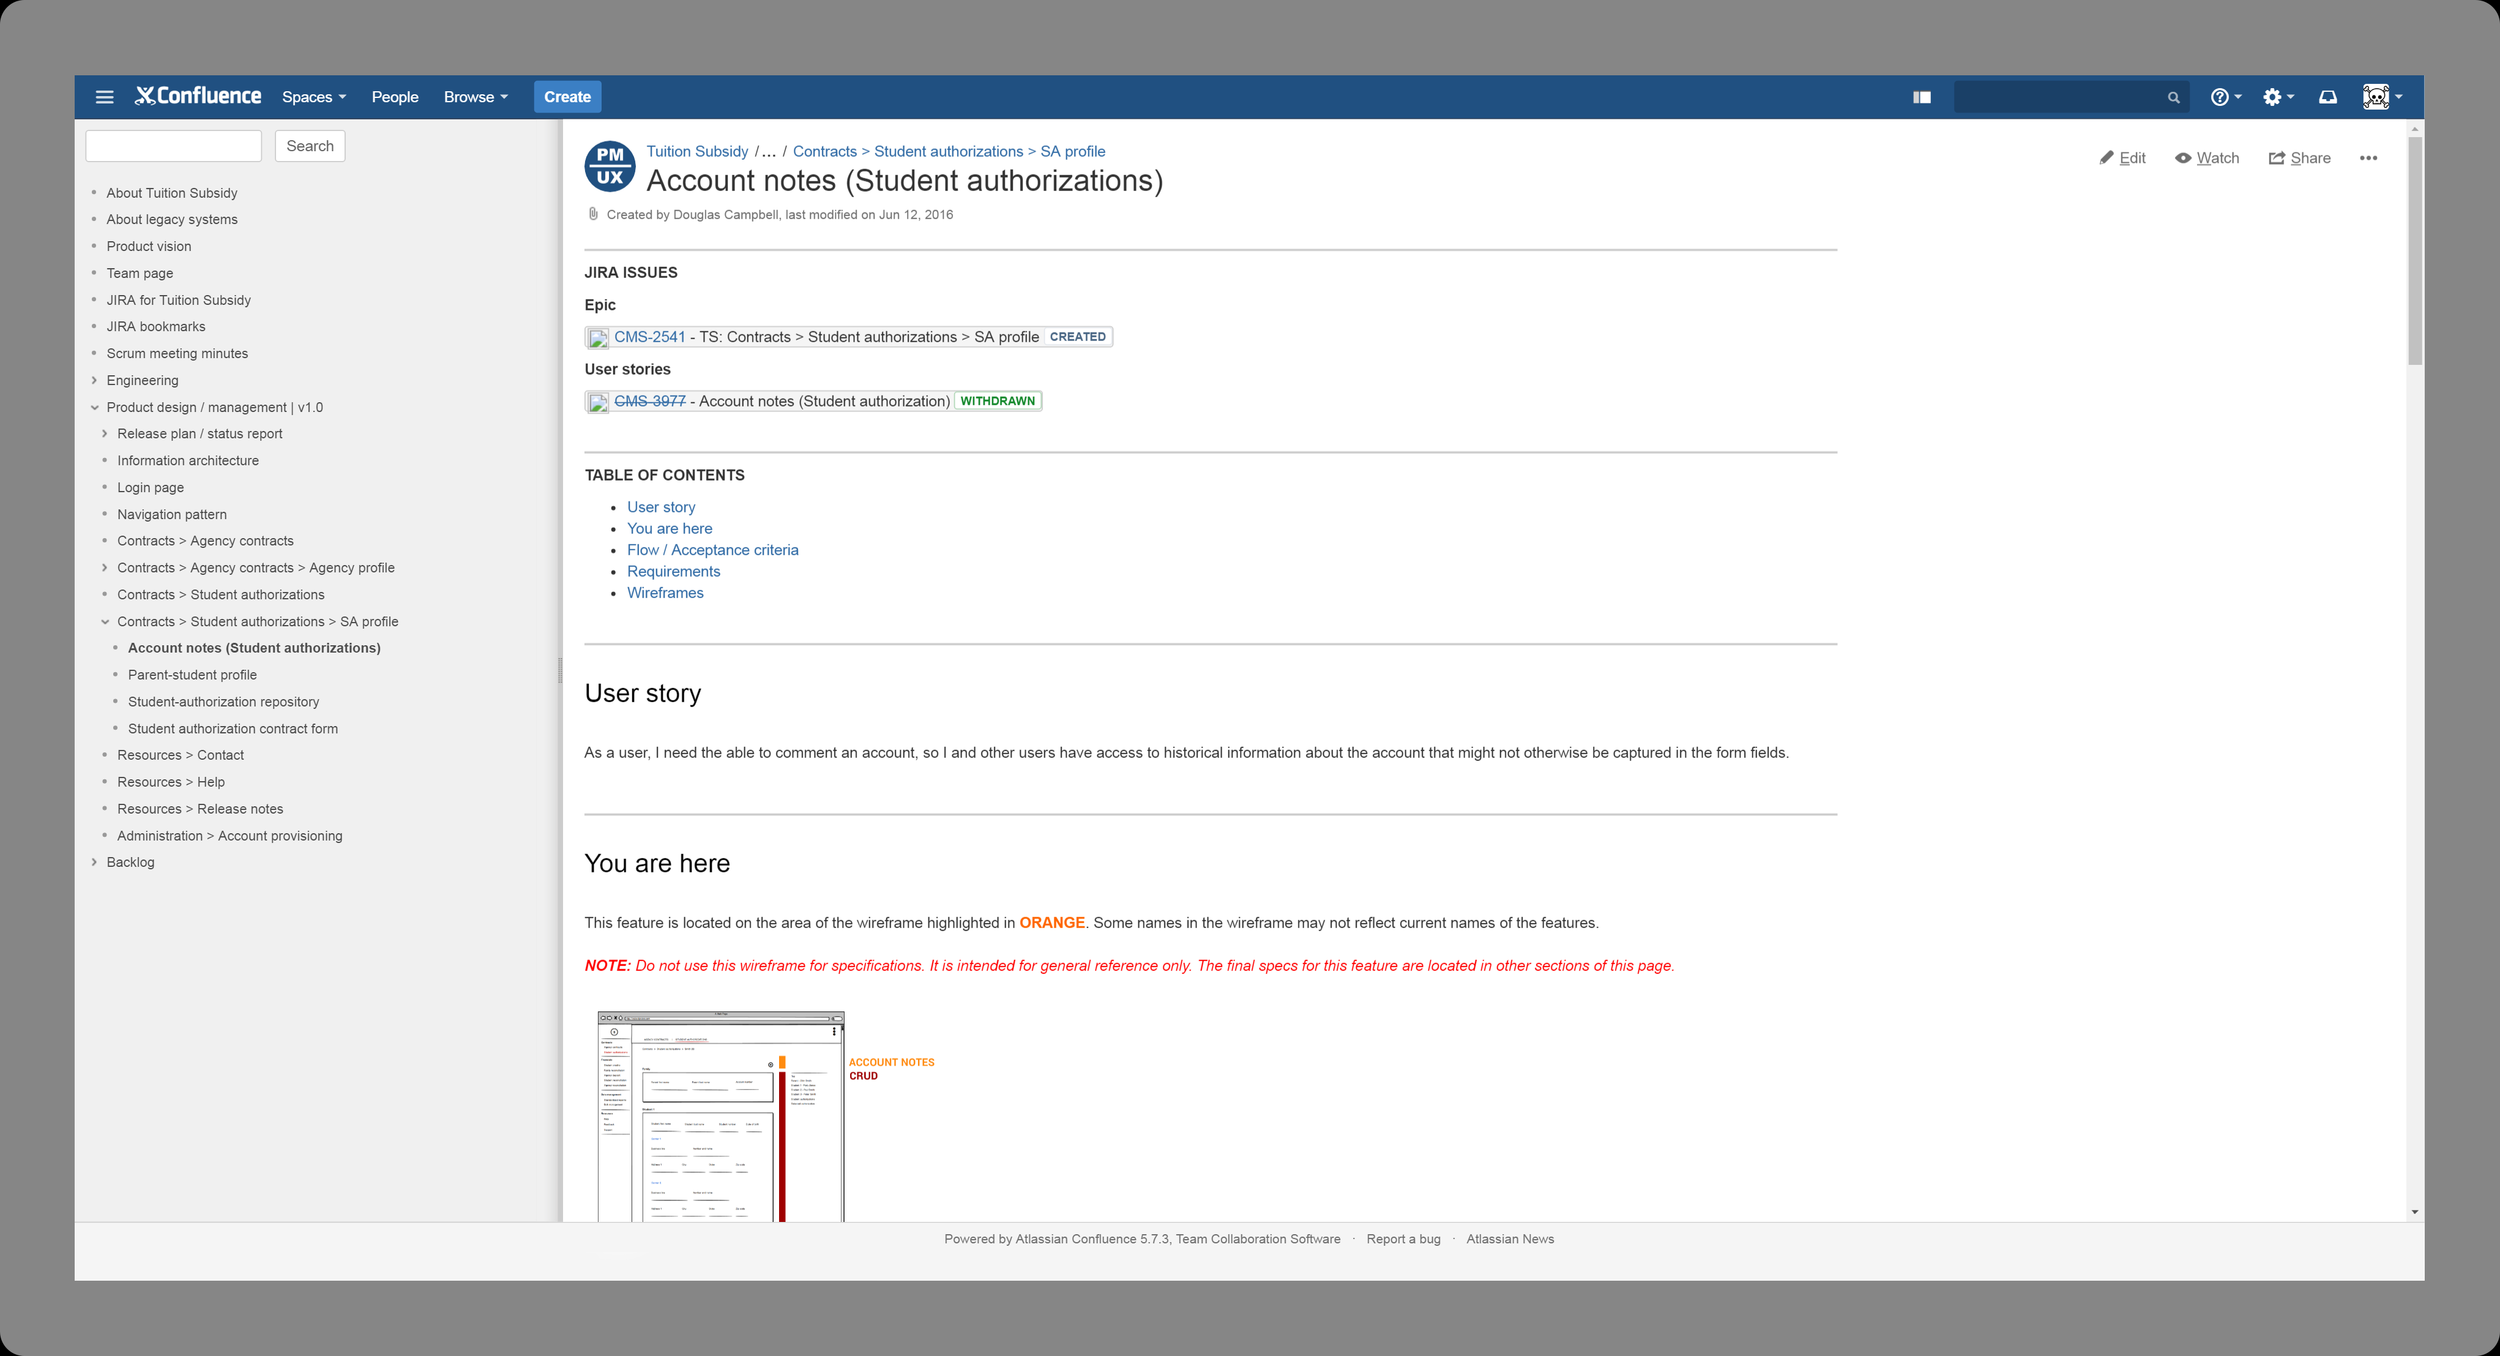The width and height of the screenshot is (2500, 1356).
Task: Collapse Product design / management tree node
Action: (94, 407)
